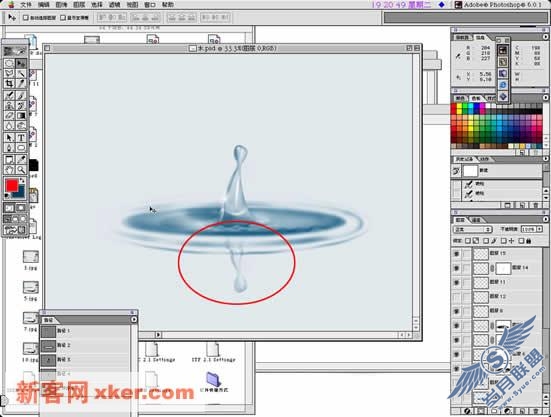Viewport: 551px width, 417px height.
Task: Select the Gradient tool
Action: click(x=21, y=116)
